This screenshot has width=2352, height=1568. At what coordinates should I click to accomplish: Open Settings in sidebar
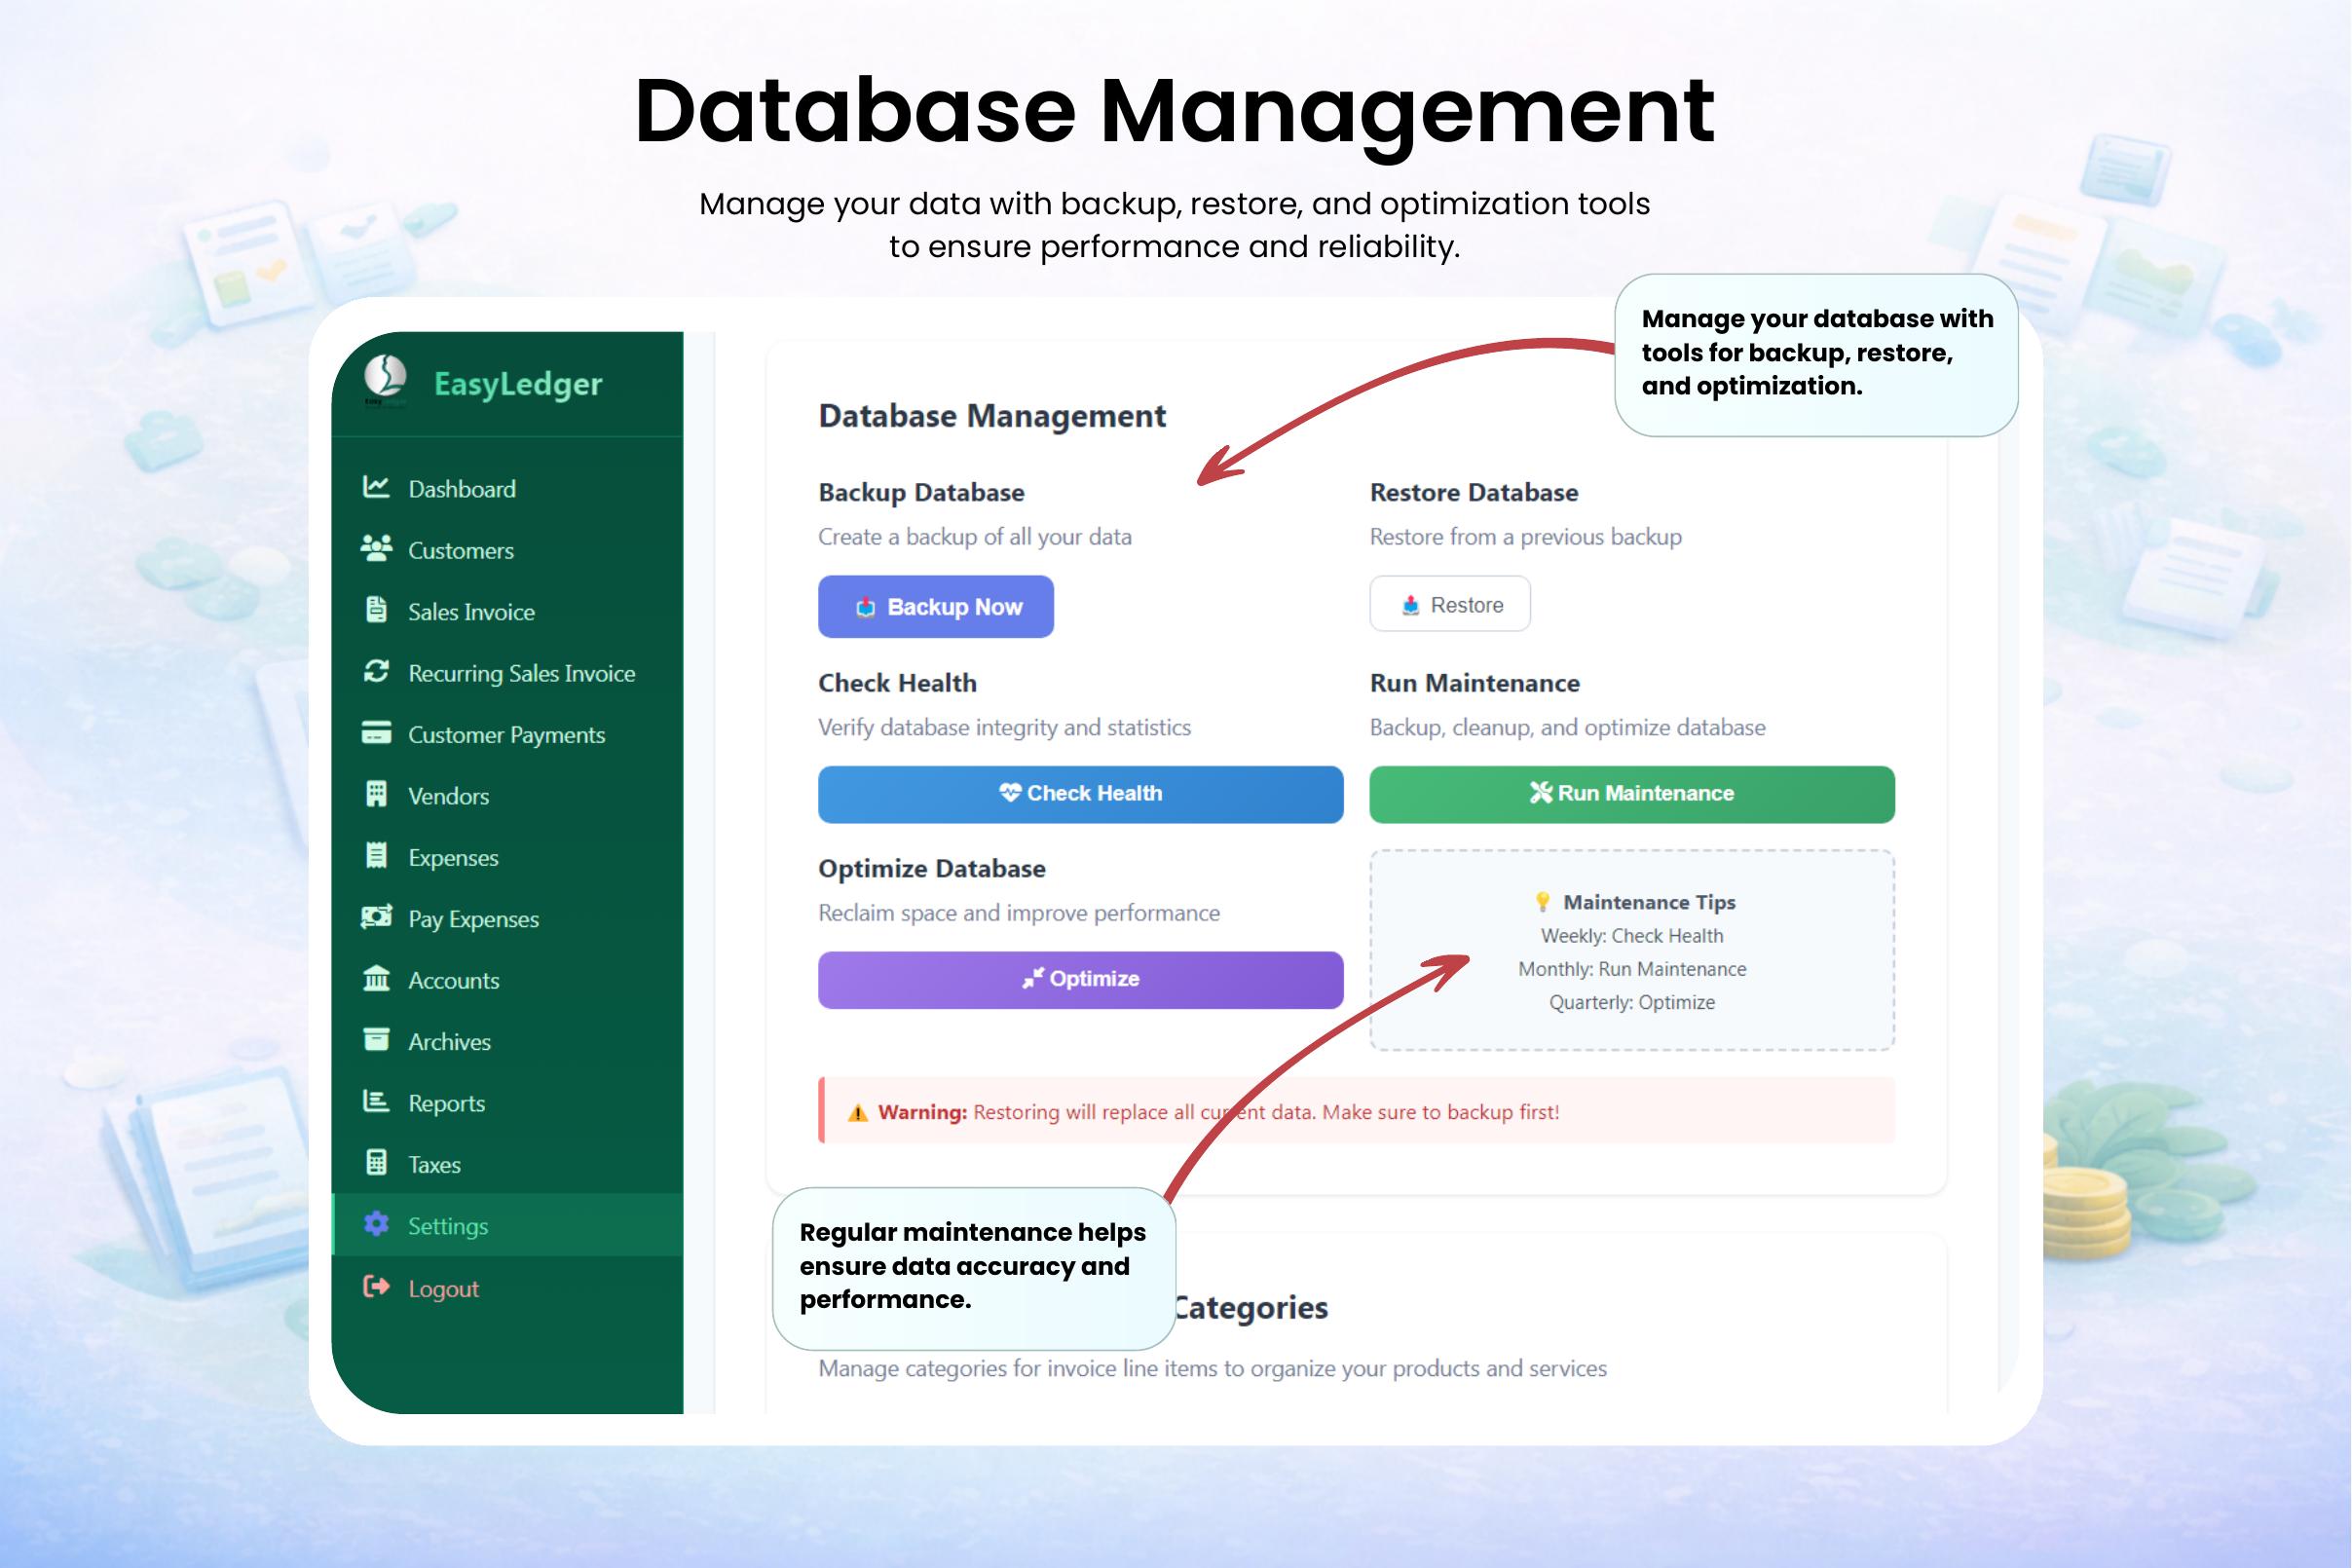pyautogui.click(x=507, y=1225)
